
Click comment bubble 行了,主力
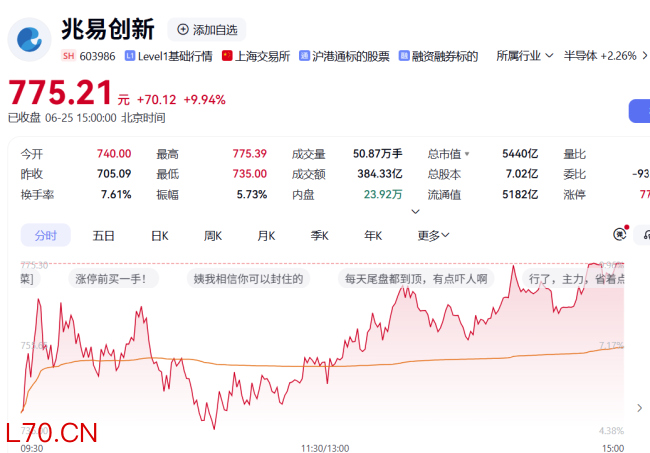pyautogui.click(x=573, y=279)
